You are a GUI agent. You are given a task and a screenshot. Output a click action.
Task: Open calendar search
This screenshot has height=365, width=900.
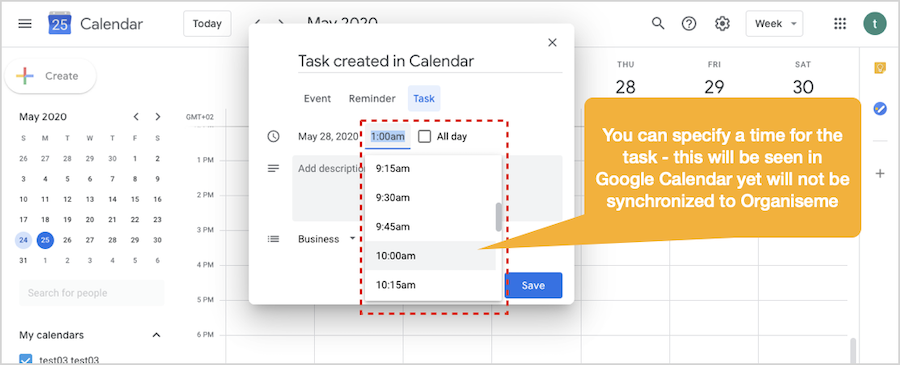point(658,24)
